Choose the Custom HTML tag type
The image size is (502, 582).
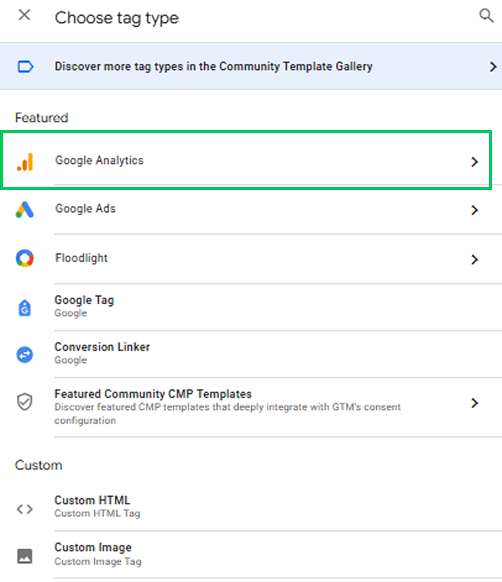(251, 507)
